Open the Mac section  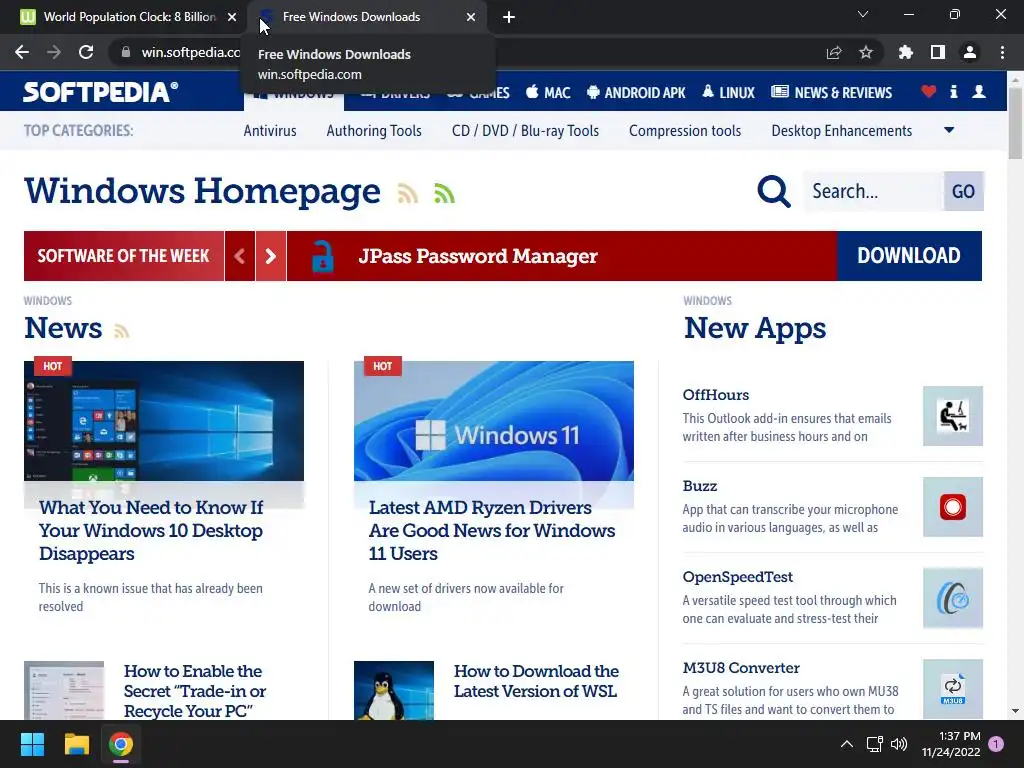coord(548,92)
